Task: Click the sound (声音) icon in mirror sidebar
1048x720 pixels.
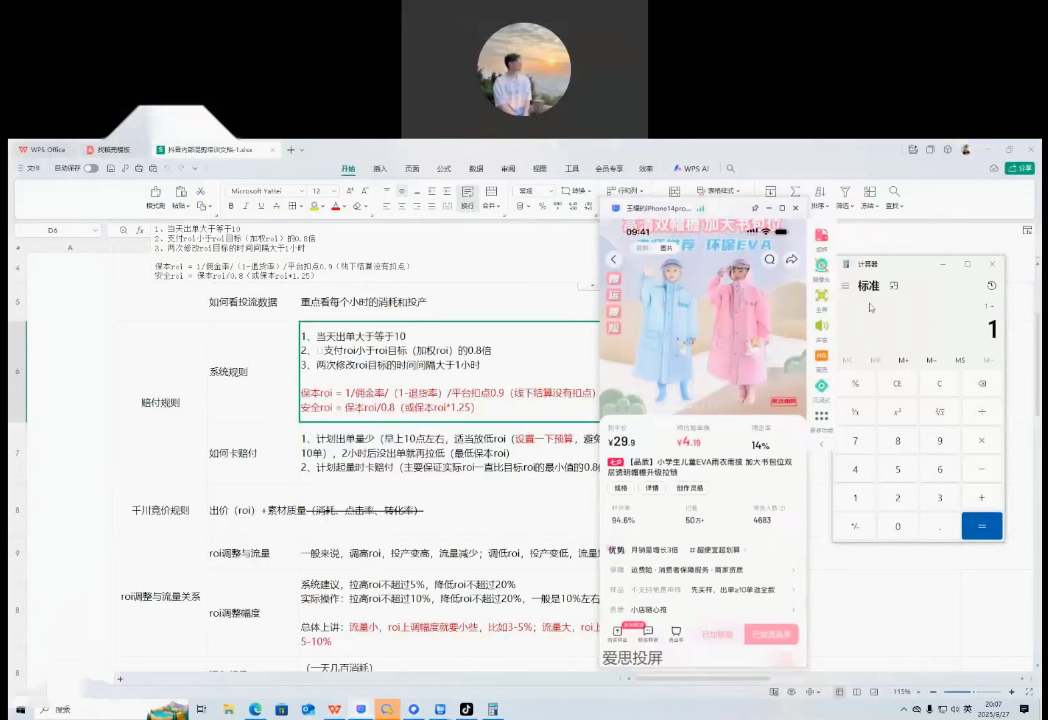Action: point(821,325)
